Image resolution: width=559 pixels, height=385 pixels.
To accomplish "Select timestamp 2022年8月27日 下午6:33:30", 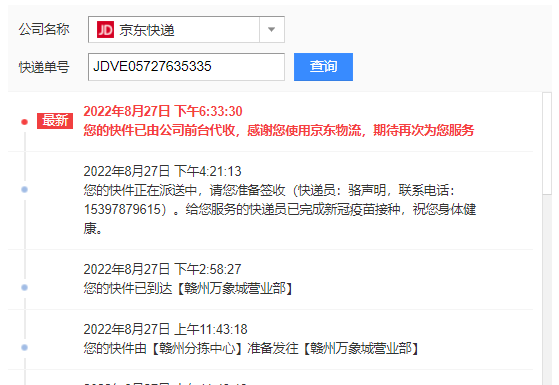I will point(163,112).
